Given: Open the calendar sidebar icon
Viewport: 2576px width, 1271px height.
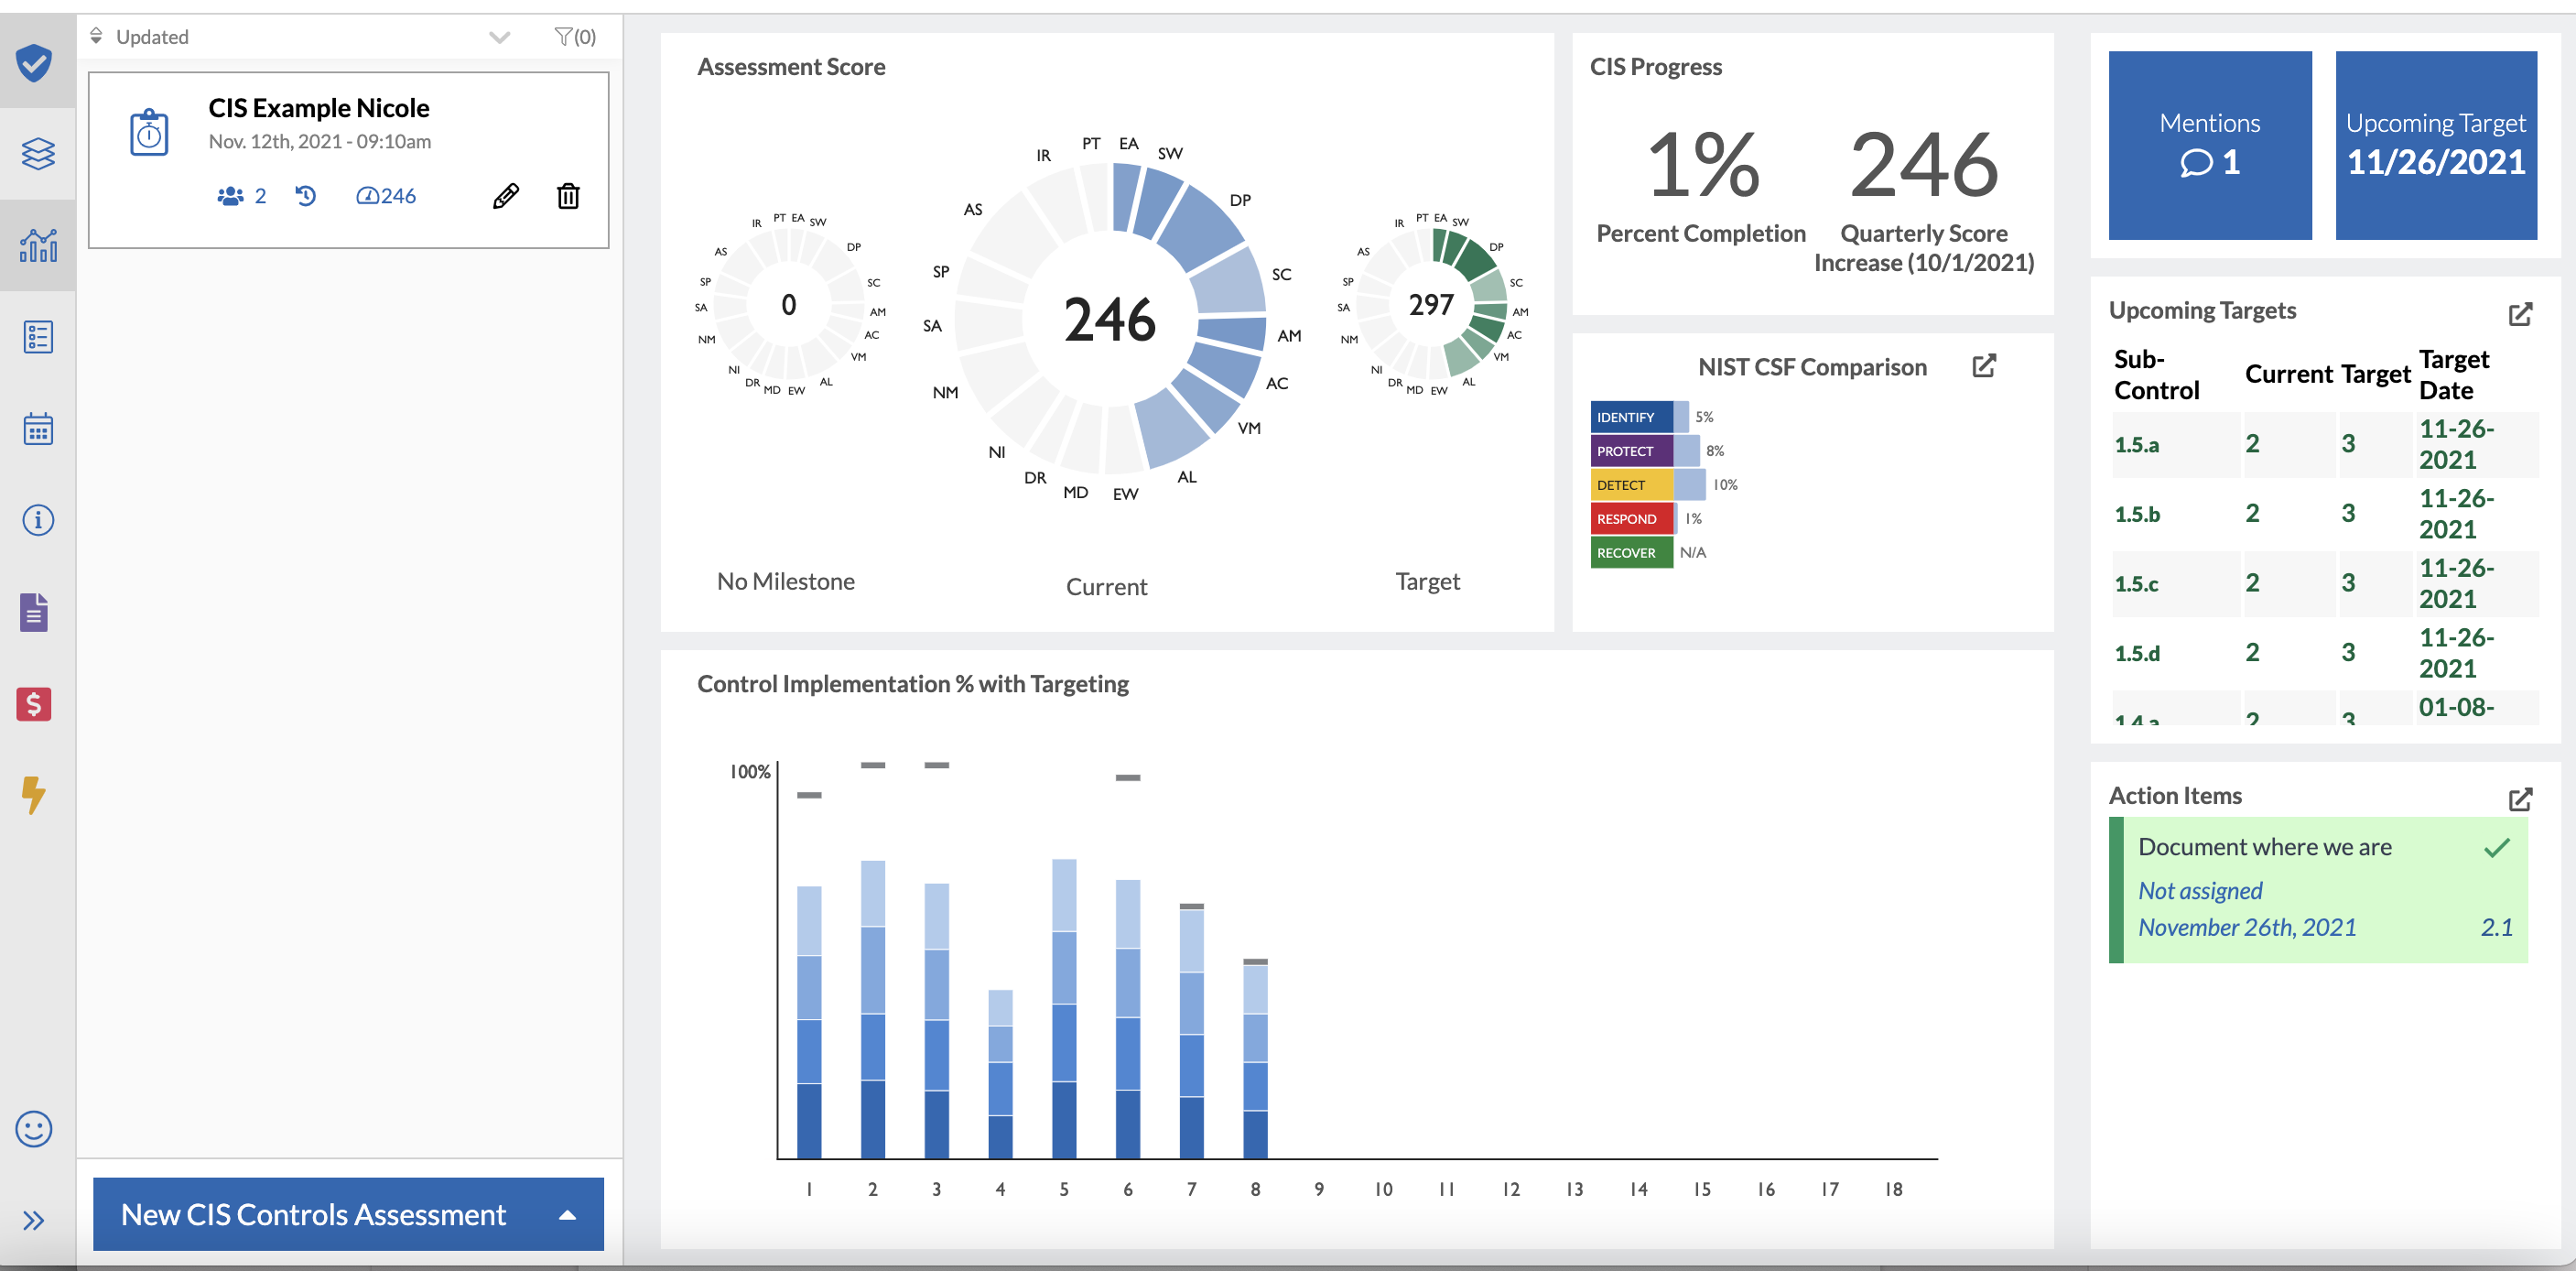Looking at the screenshot, I should coord(37,429).
